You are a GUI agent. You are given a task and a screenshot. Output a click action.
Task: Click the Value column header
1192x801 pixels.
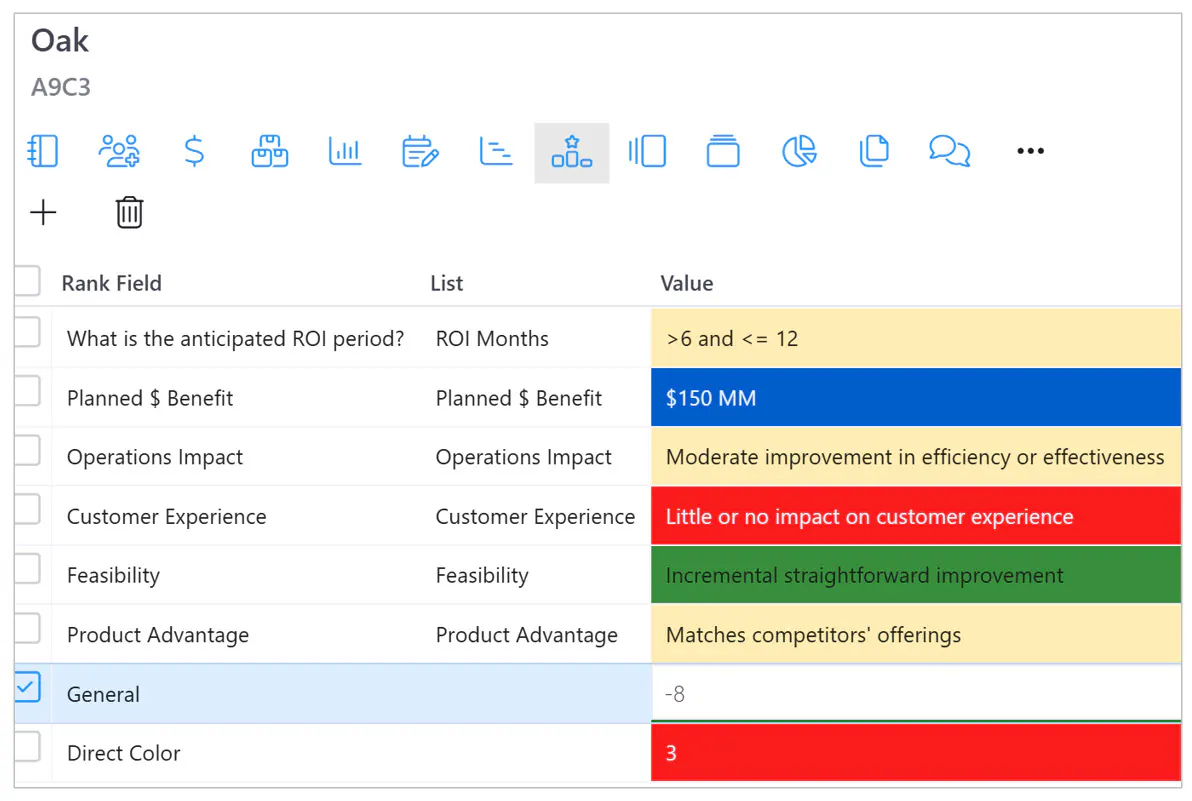(x=686, y=283)
